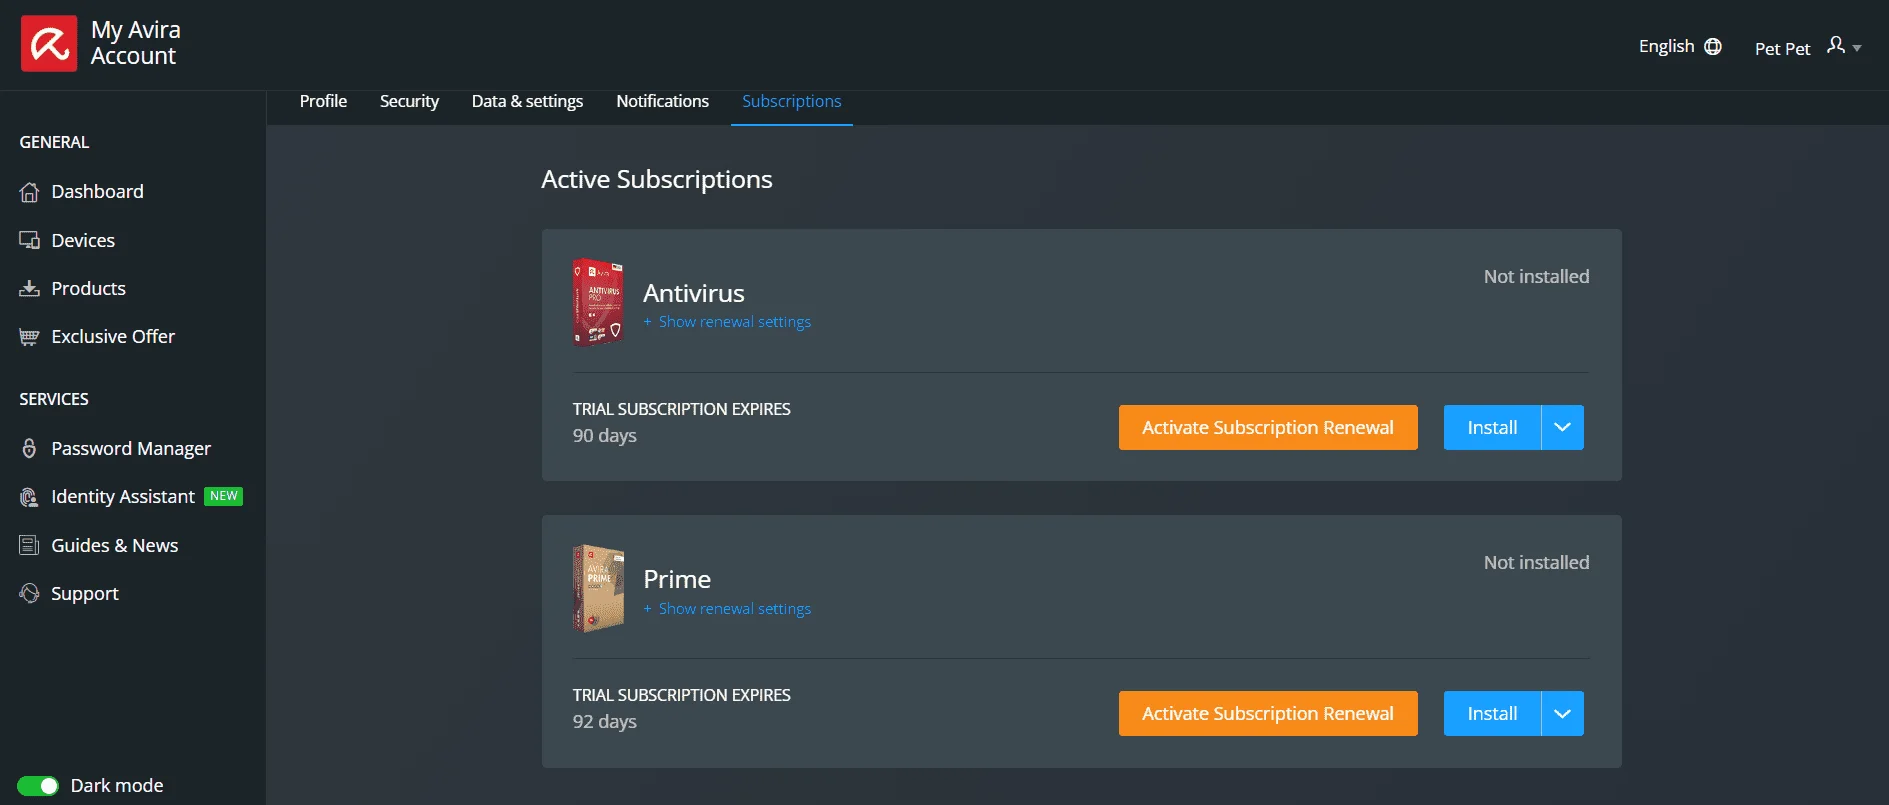Click the Products download icon
The height and width of the screenshot is (805, 1889).
tap(29, 289)
